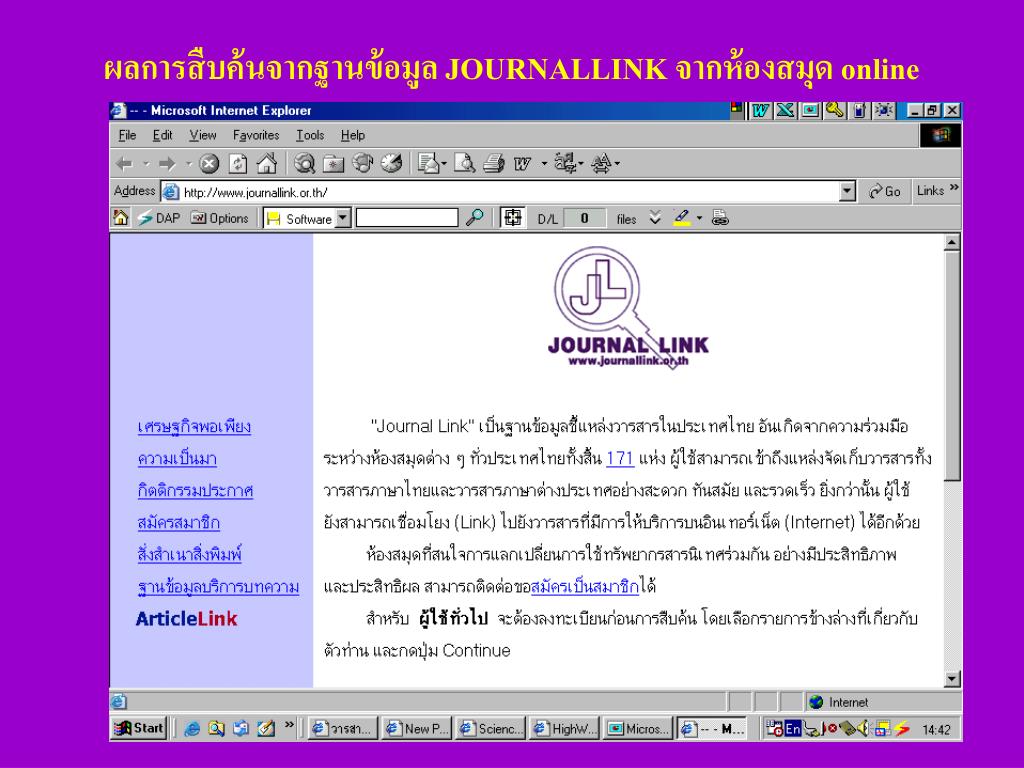Screen dimensions: 1024x768
Task: Run the DAP magnifier search icon
Action: coord(475,217)
